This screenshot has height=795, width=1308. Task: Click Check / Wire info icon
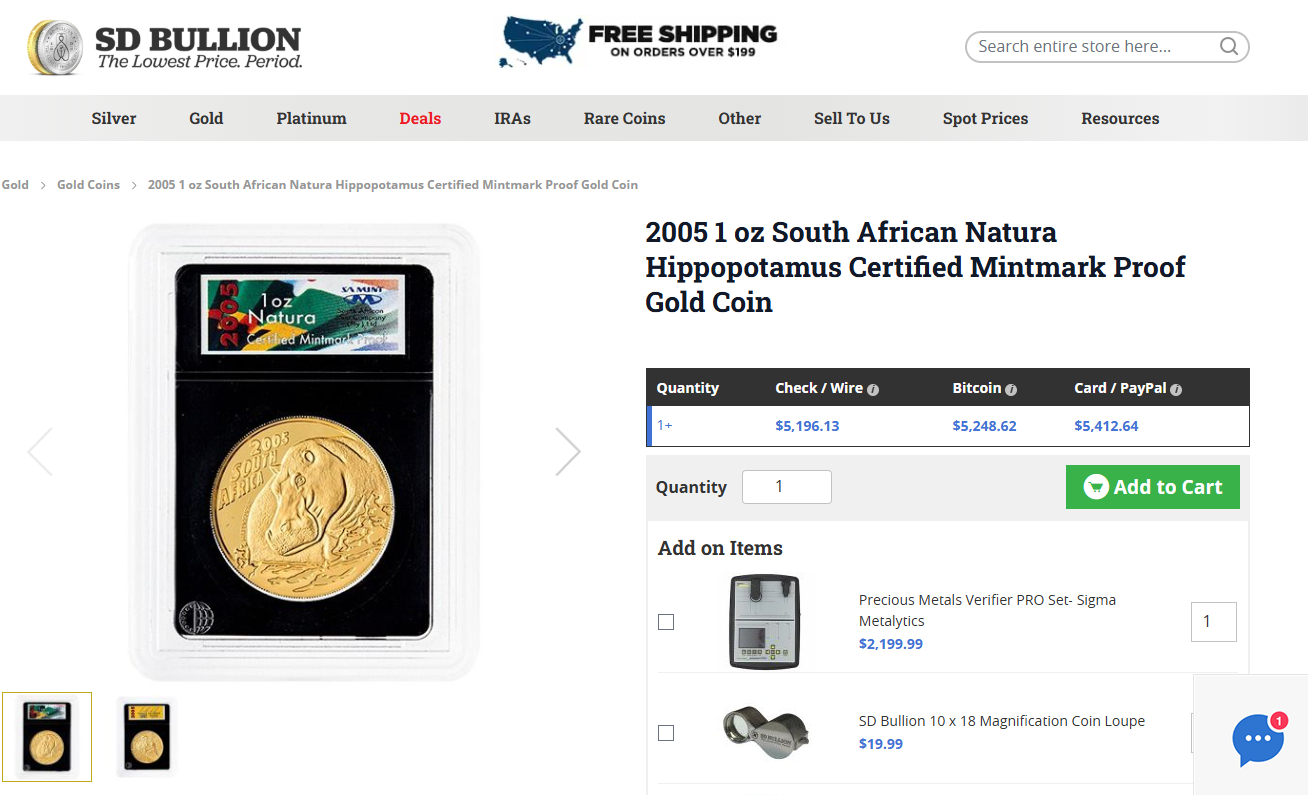(873, 390)
